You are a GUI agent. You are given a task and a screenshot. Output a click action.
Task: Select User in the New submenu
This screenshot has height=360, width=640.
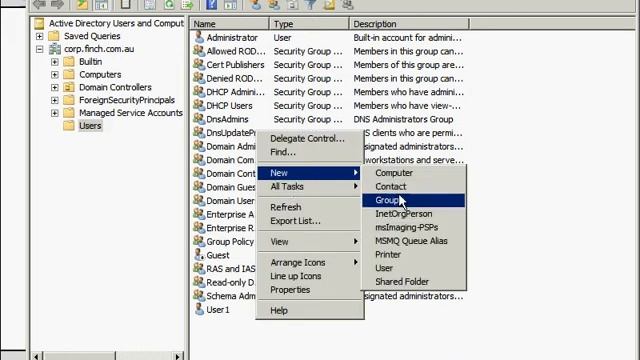413,268
